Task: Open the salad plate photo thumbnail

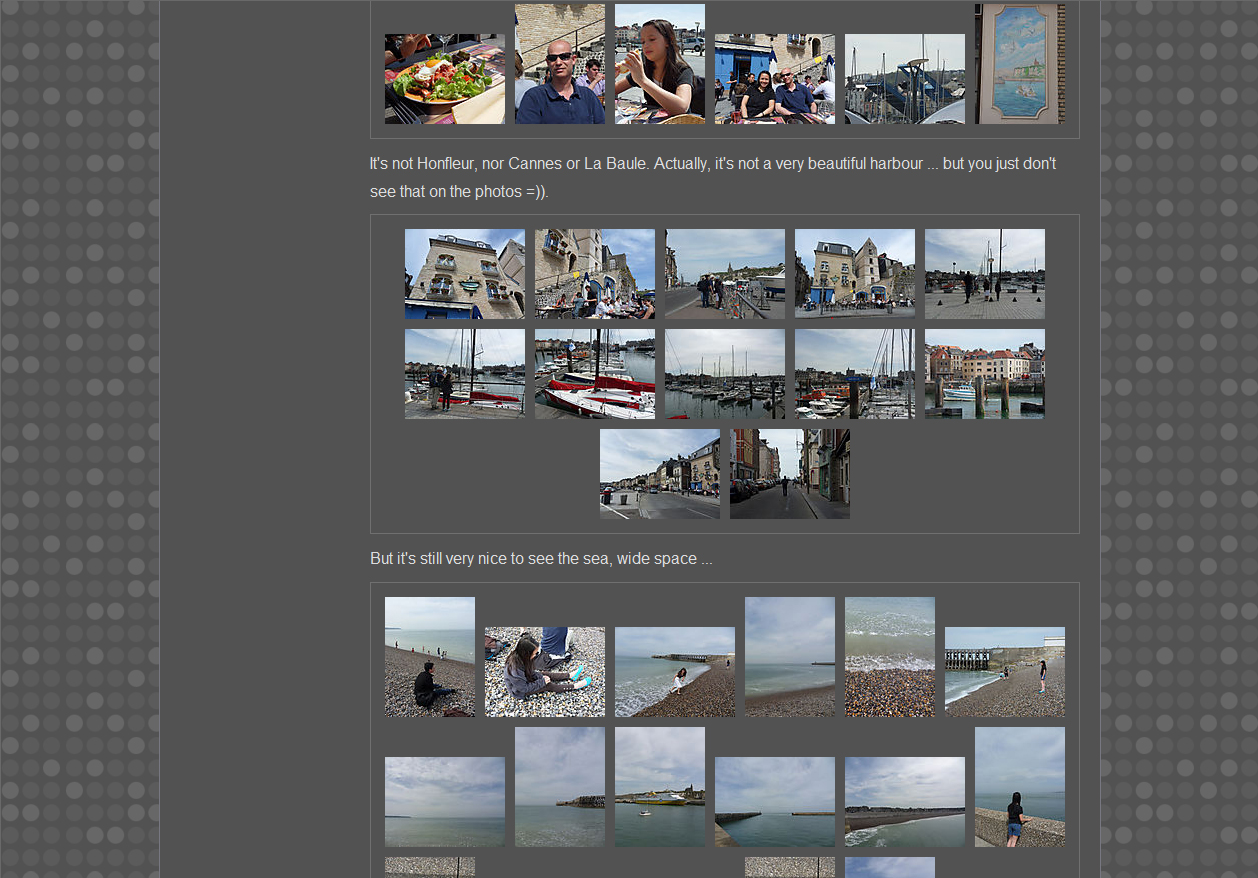Action: coord(444,79)
